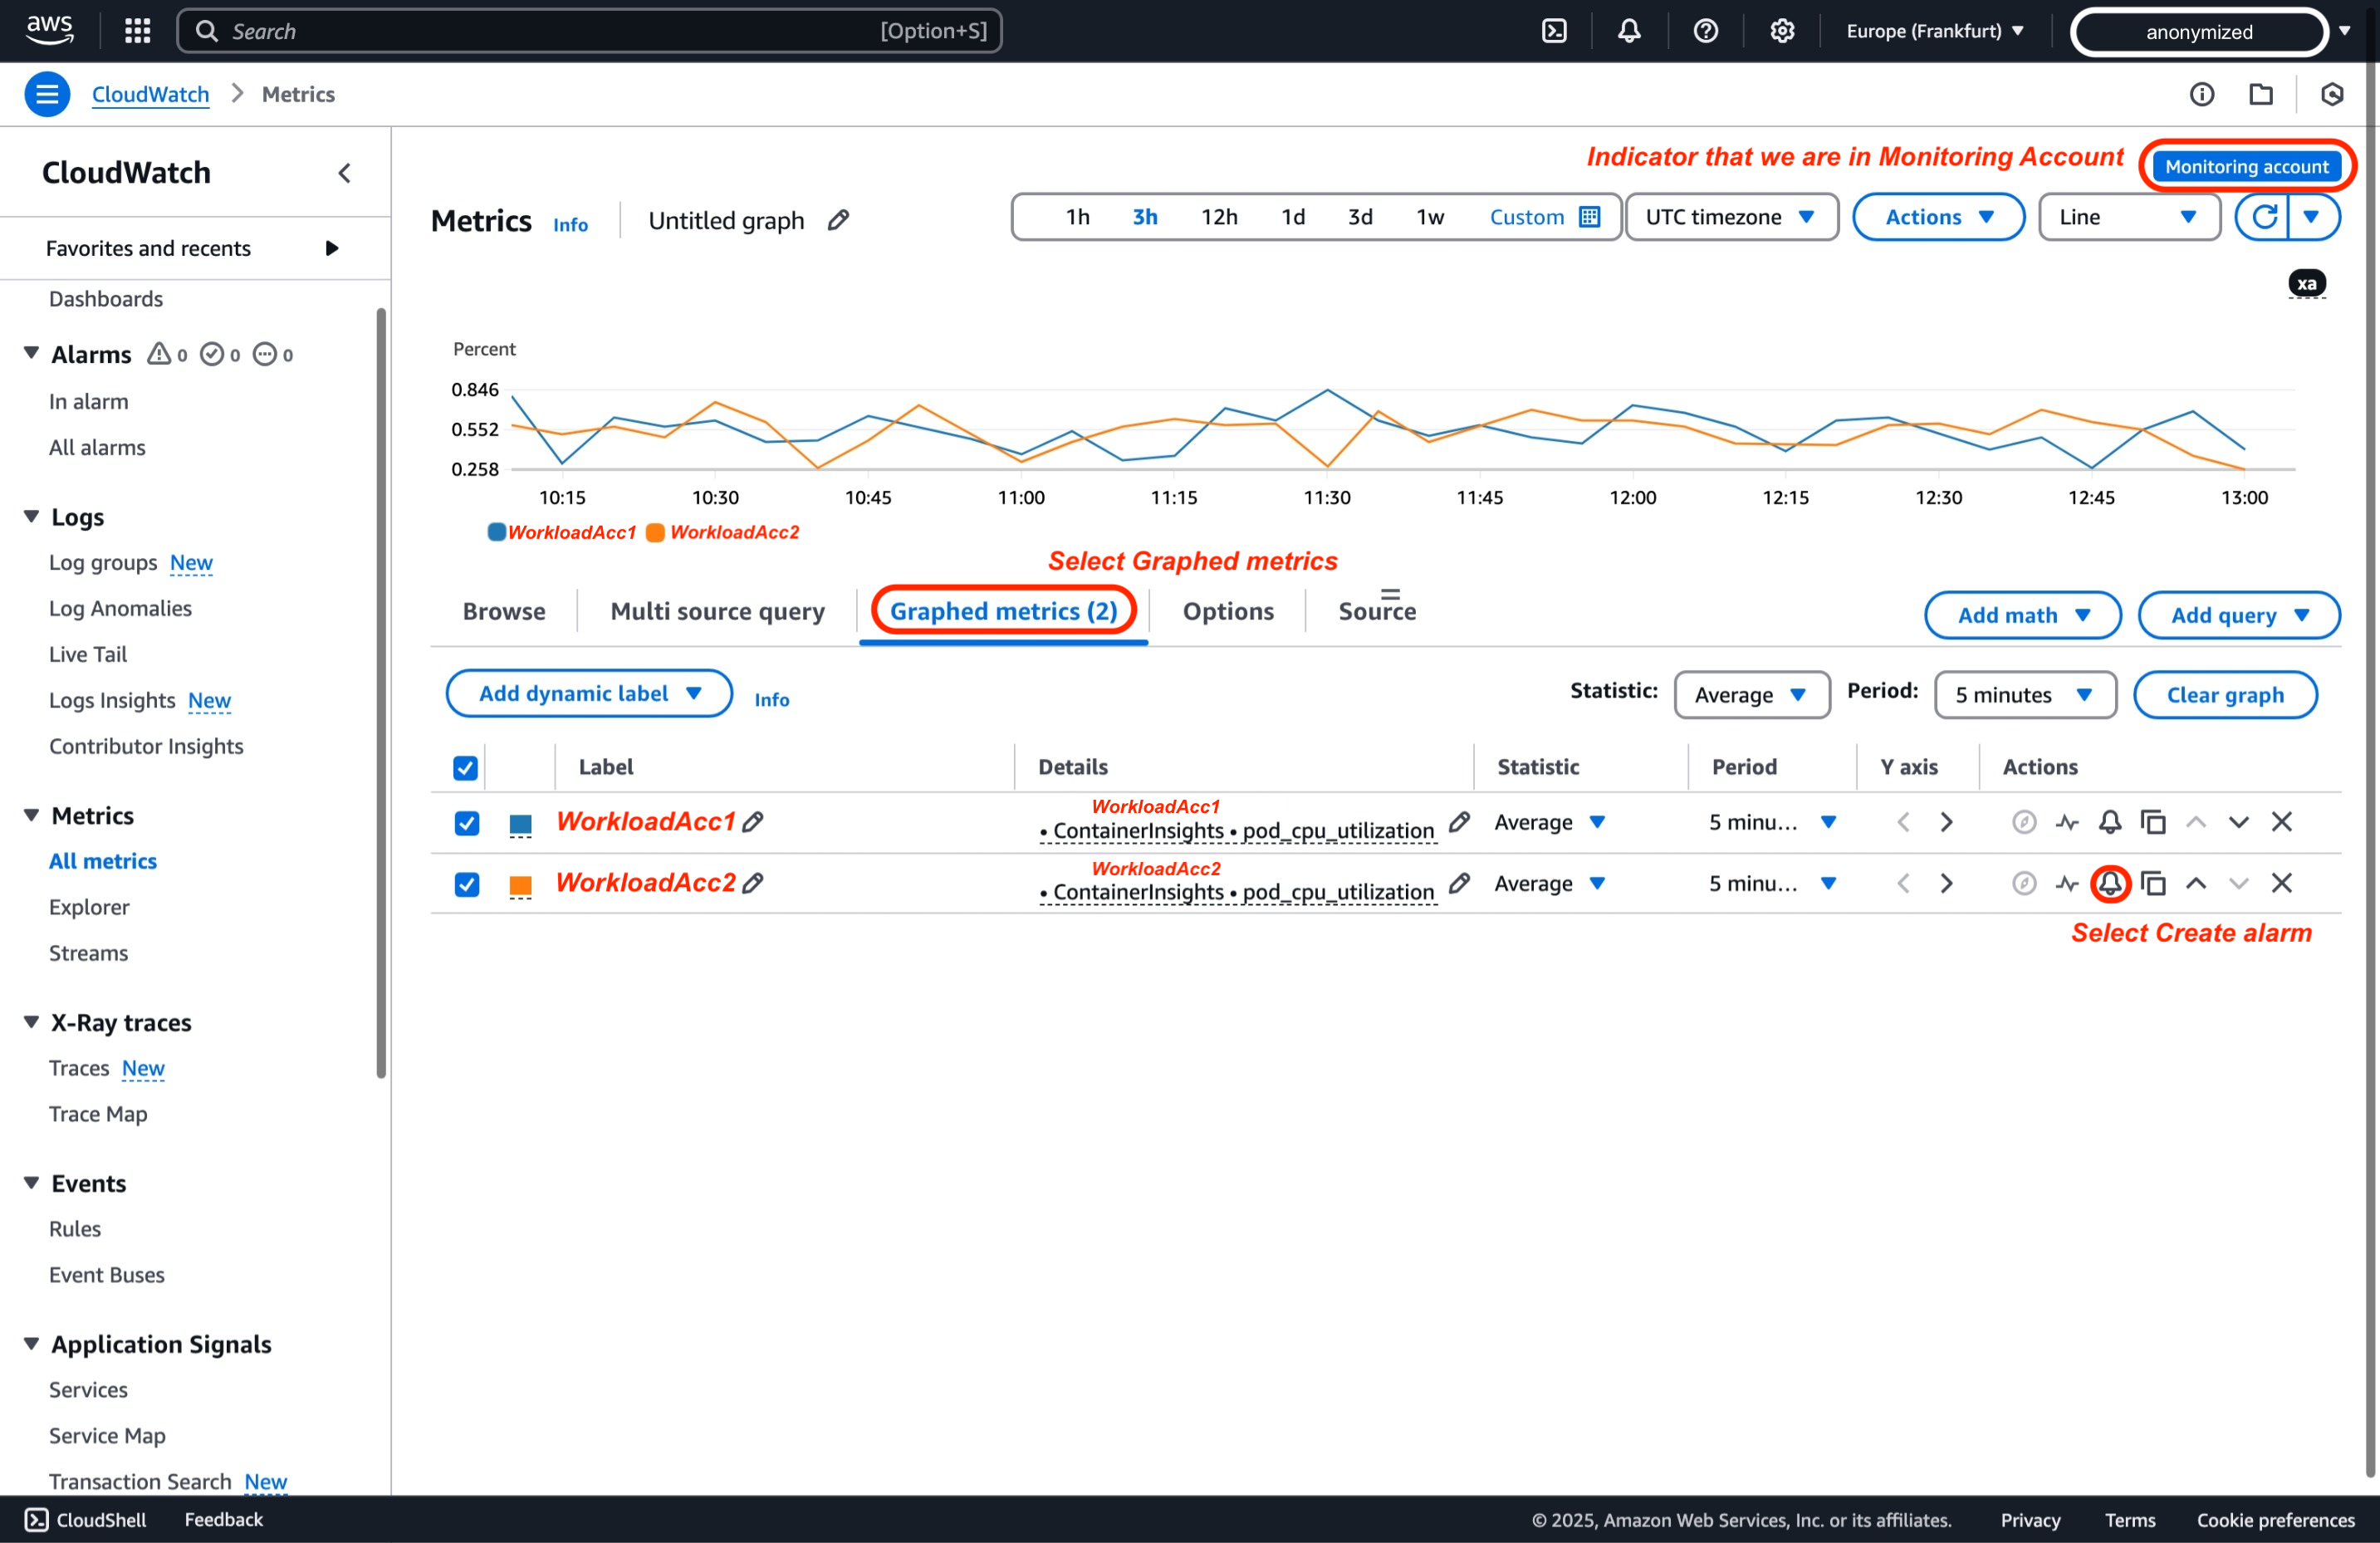Open the refresh interval dropdown arrow

coord(2311,217)
